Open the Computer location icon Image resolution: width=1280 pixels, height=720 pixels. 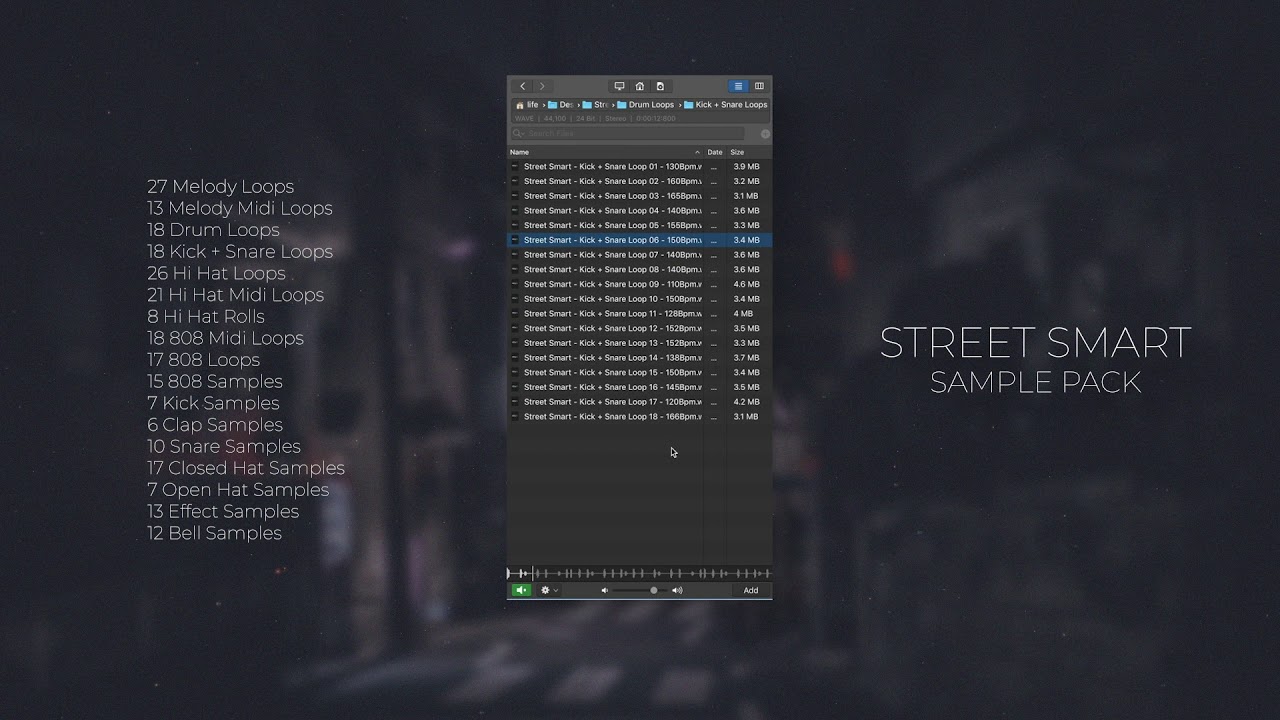pyautogui.click(x=619, y=86)
